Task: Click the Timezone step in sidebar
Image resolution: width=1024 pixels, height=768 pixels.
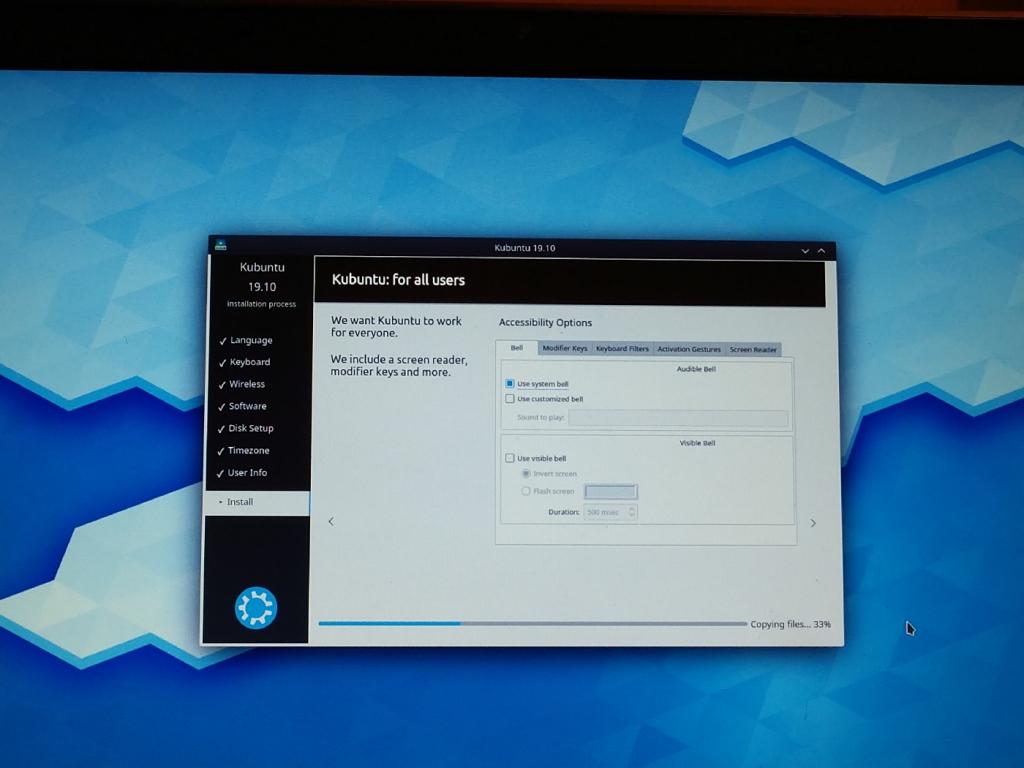Action: point(248,450)
